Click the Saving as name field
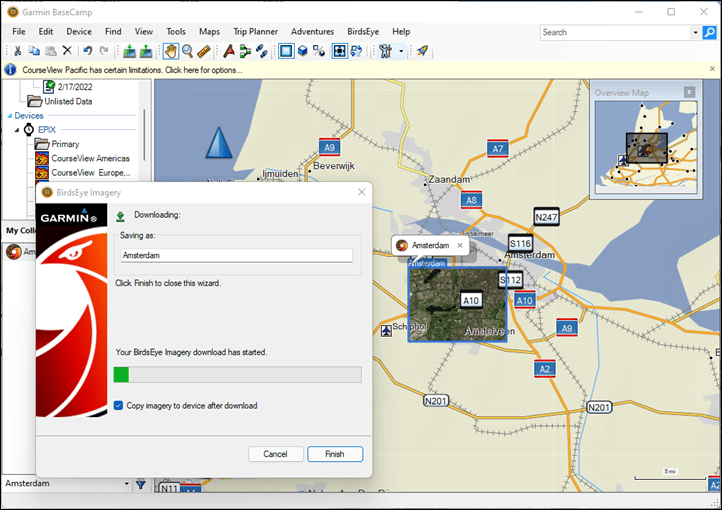 tap(237, 255)
